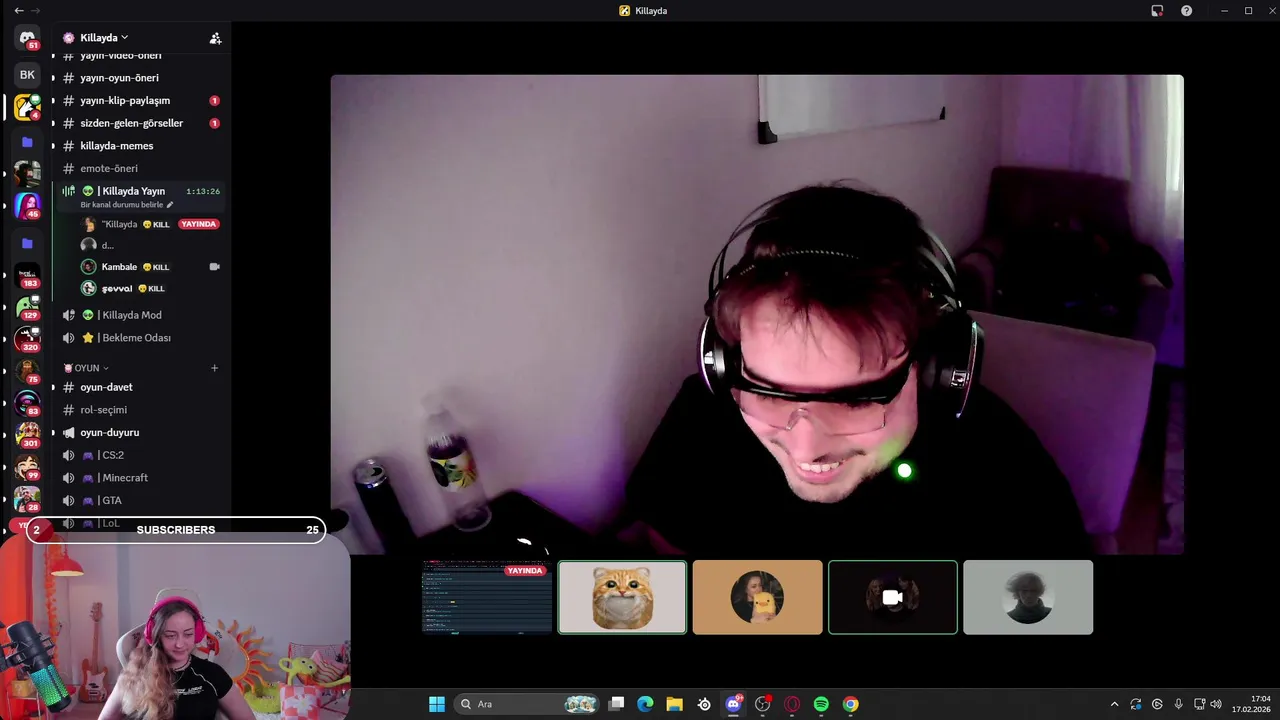
Task: Open Opera browser from the taskbar
Action: (x=792, y=704)
